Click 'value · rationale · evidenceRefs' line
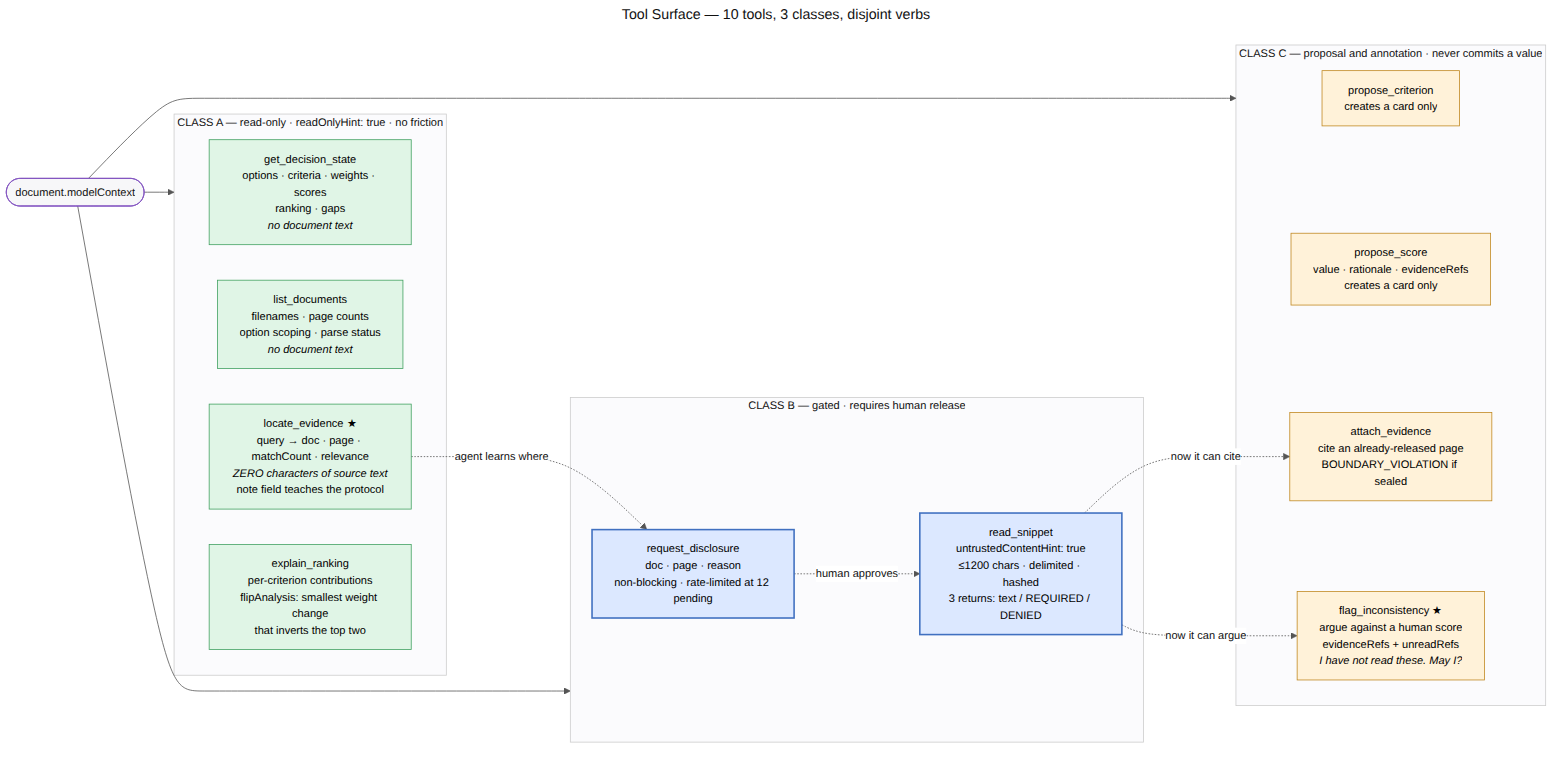The image size is (1568, 758). point(1390,269)
